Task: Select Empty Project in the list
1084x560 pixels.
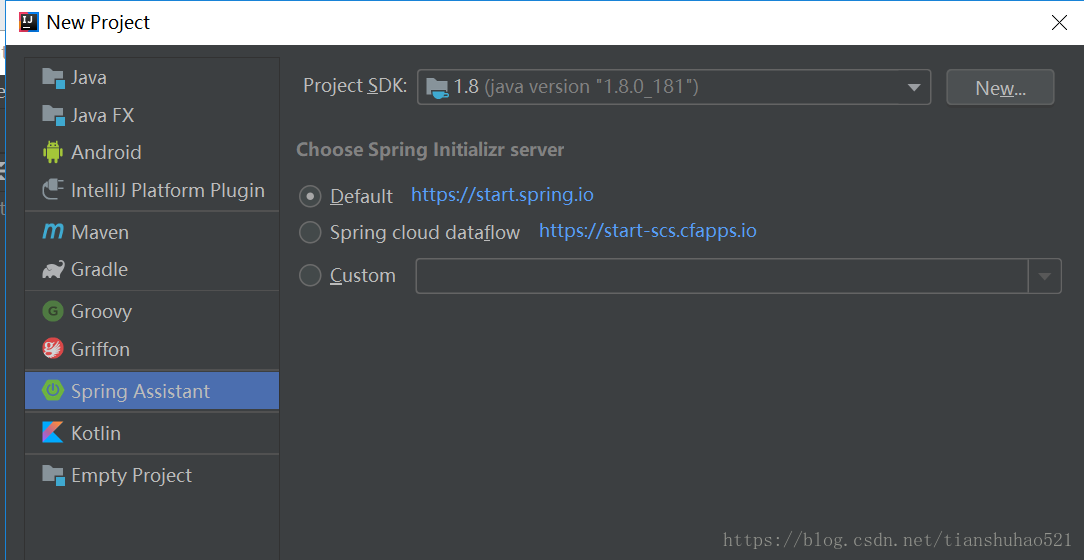Action: (152, 475)
